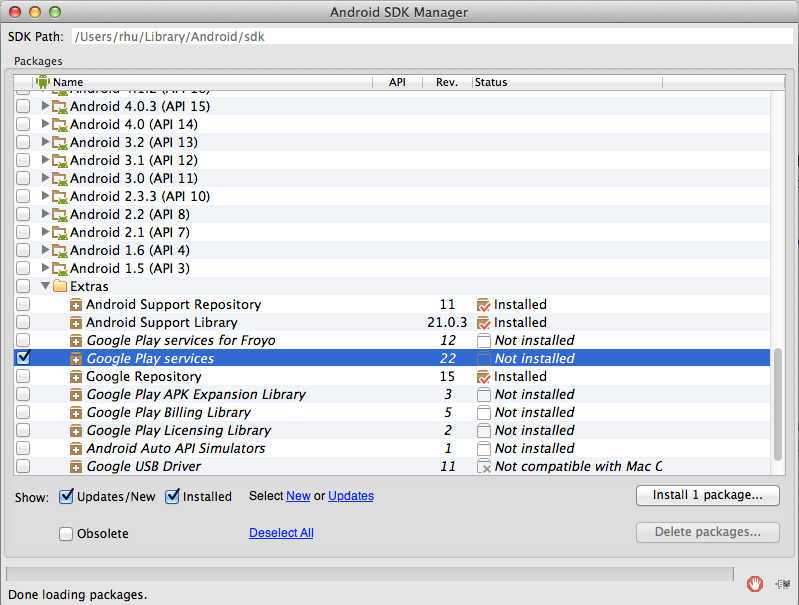Expand the Android 4.0.3 (API 15) node
Screen dimensions: 799x605
pyautogui.click(x=45, y=106)
